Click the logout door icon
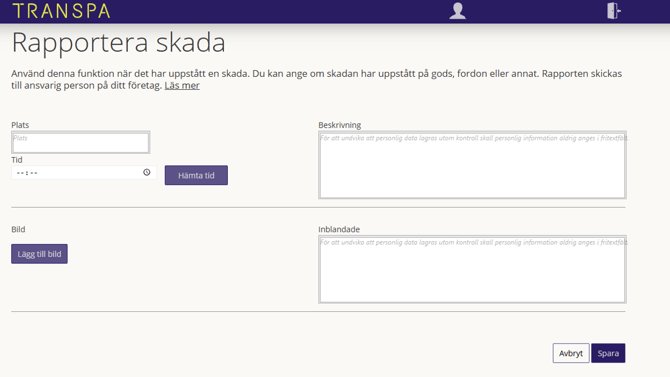This screenshot has width=670, height=377. [x=614, y=11]
